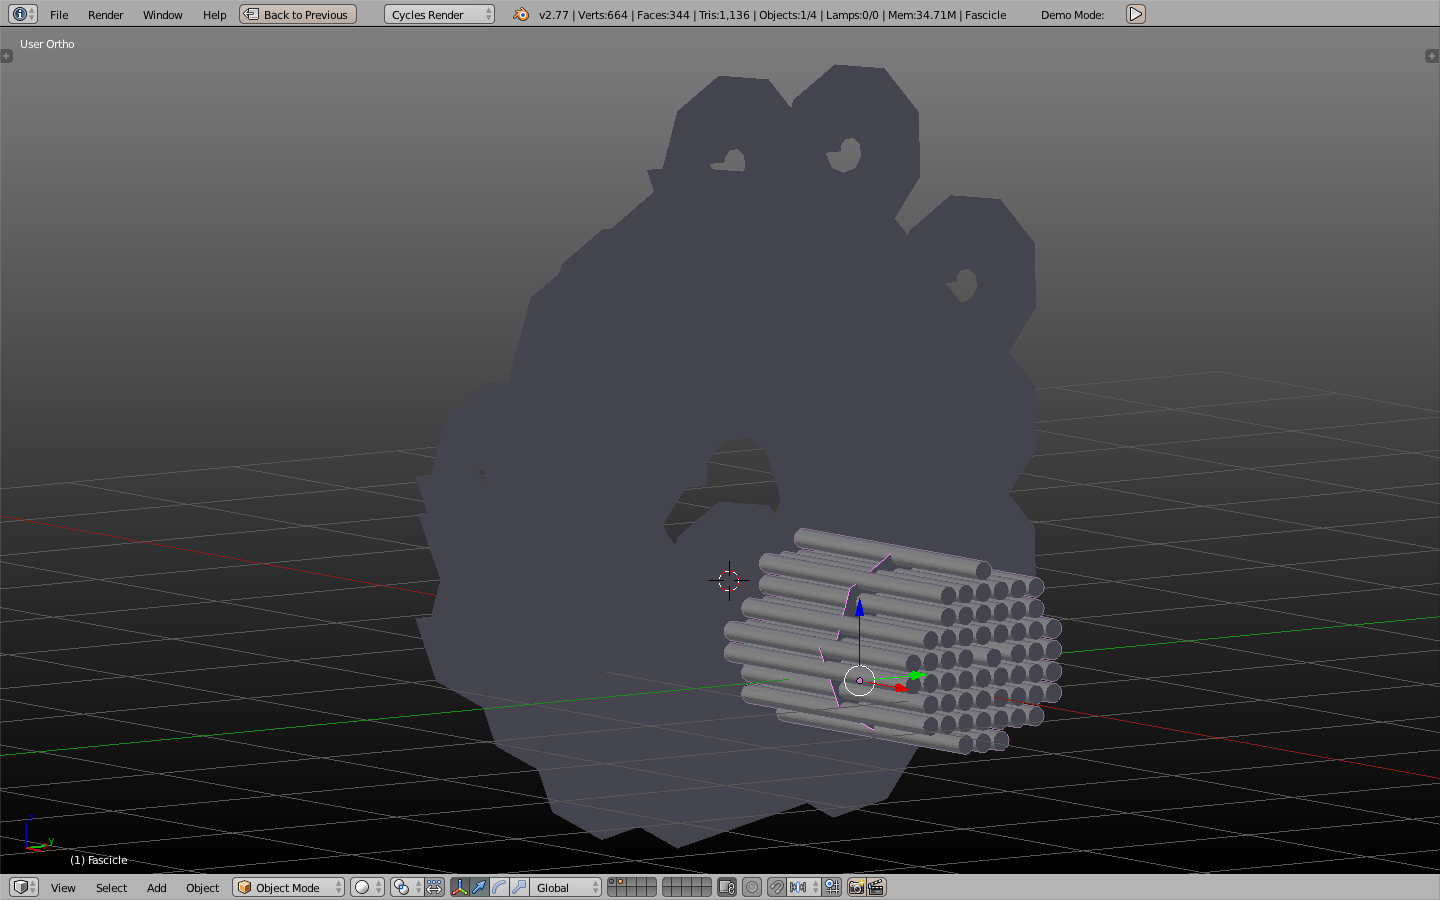Image resolution: width=1440 pixels, height=900 pixels.
Task: Open the Help menu
Action: tap(214, 15)
